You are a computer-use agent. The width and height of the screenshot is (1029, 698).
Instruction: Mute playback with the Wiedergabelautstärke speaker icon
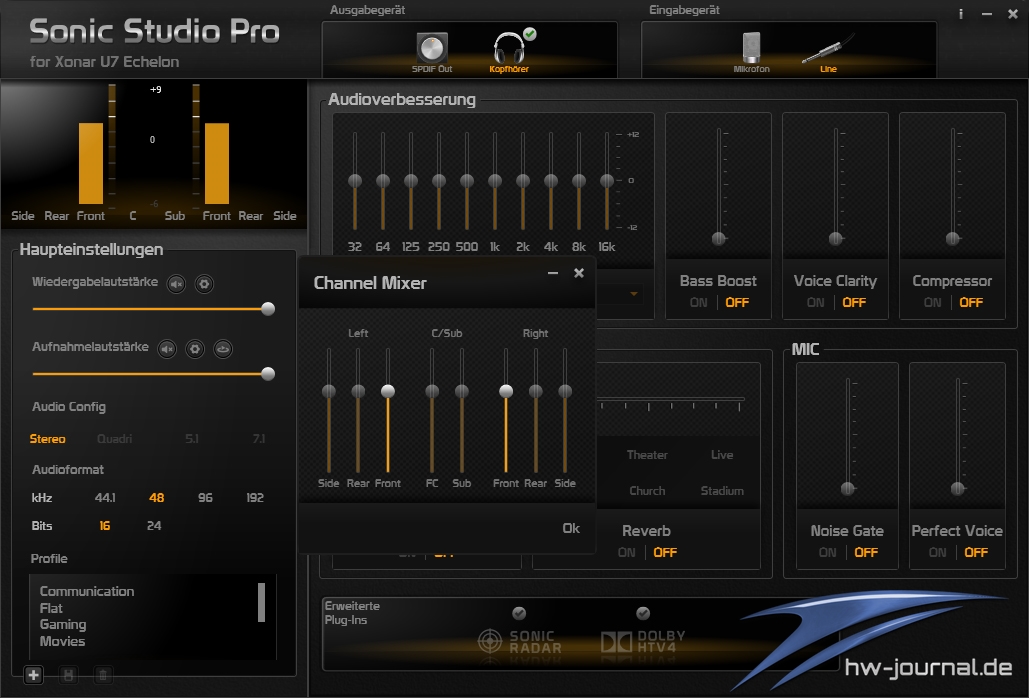(176, 284)
